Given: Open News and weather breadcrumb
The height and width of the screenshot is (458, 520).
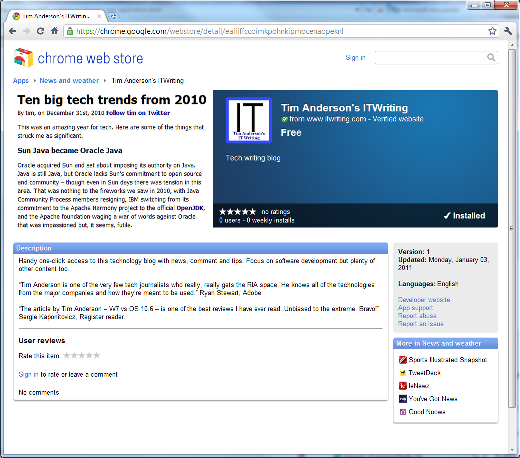Looking at the screenshot, I should 69,81.
